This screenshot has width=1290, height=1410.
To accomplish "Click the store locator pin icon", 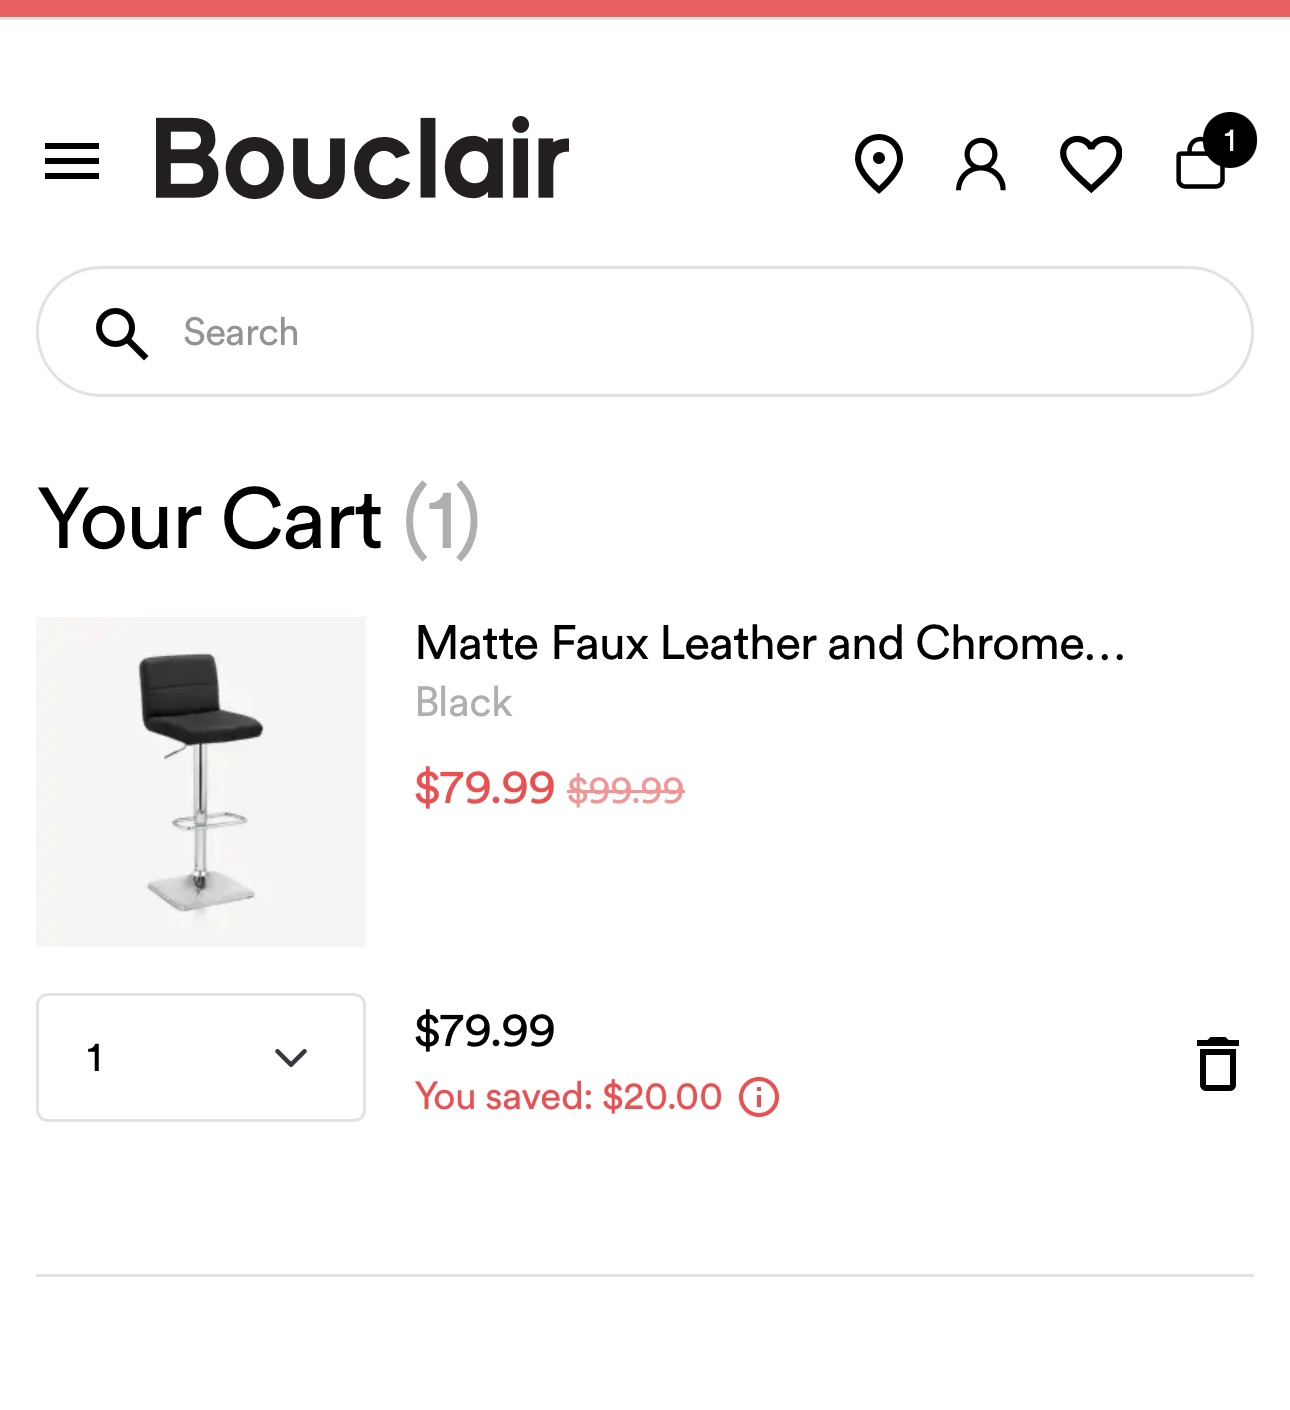I will click(x=879, y=163).
